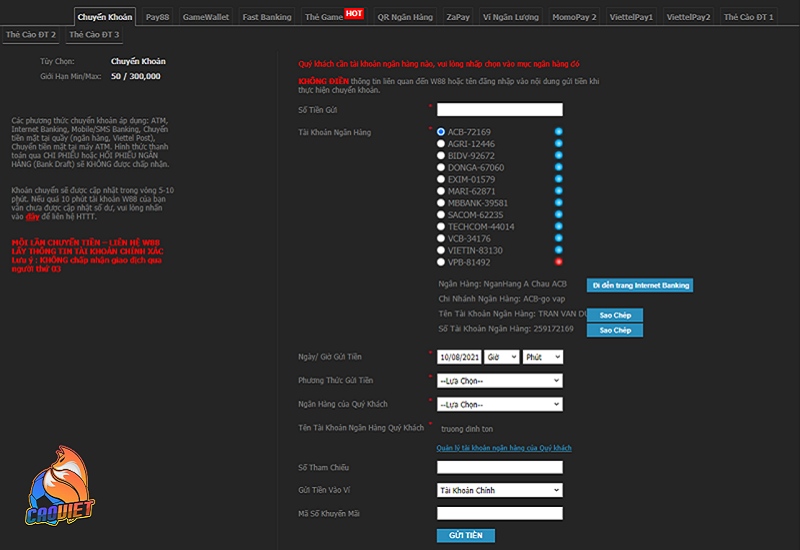The height and width of the screenshot is (550, 800).
Task: Click the blue status dot beside MARI-62871
Action: (x=559, y=191)
